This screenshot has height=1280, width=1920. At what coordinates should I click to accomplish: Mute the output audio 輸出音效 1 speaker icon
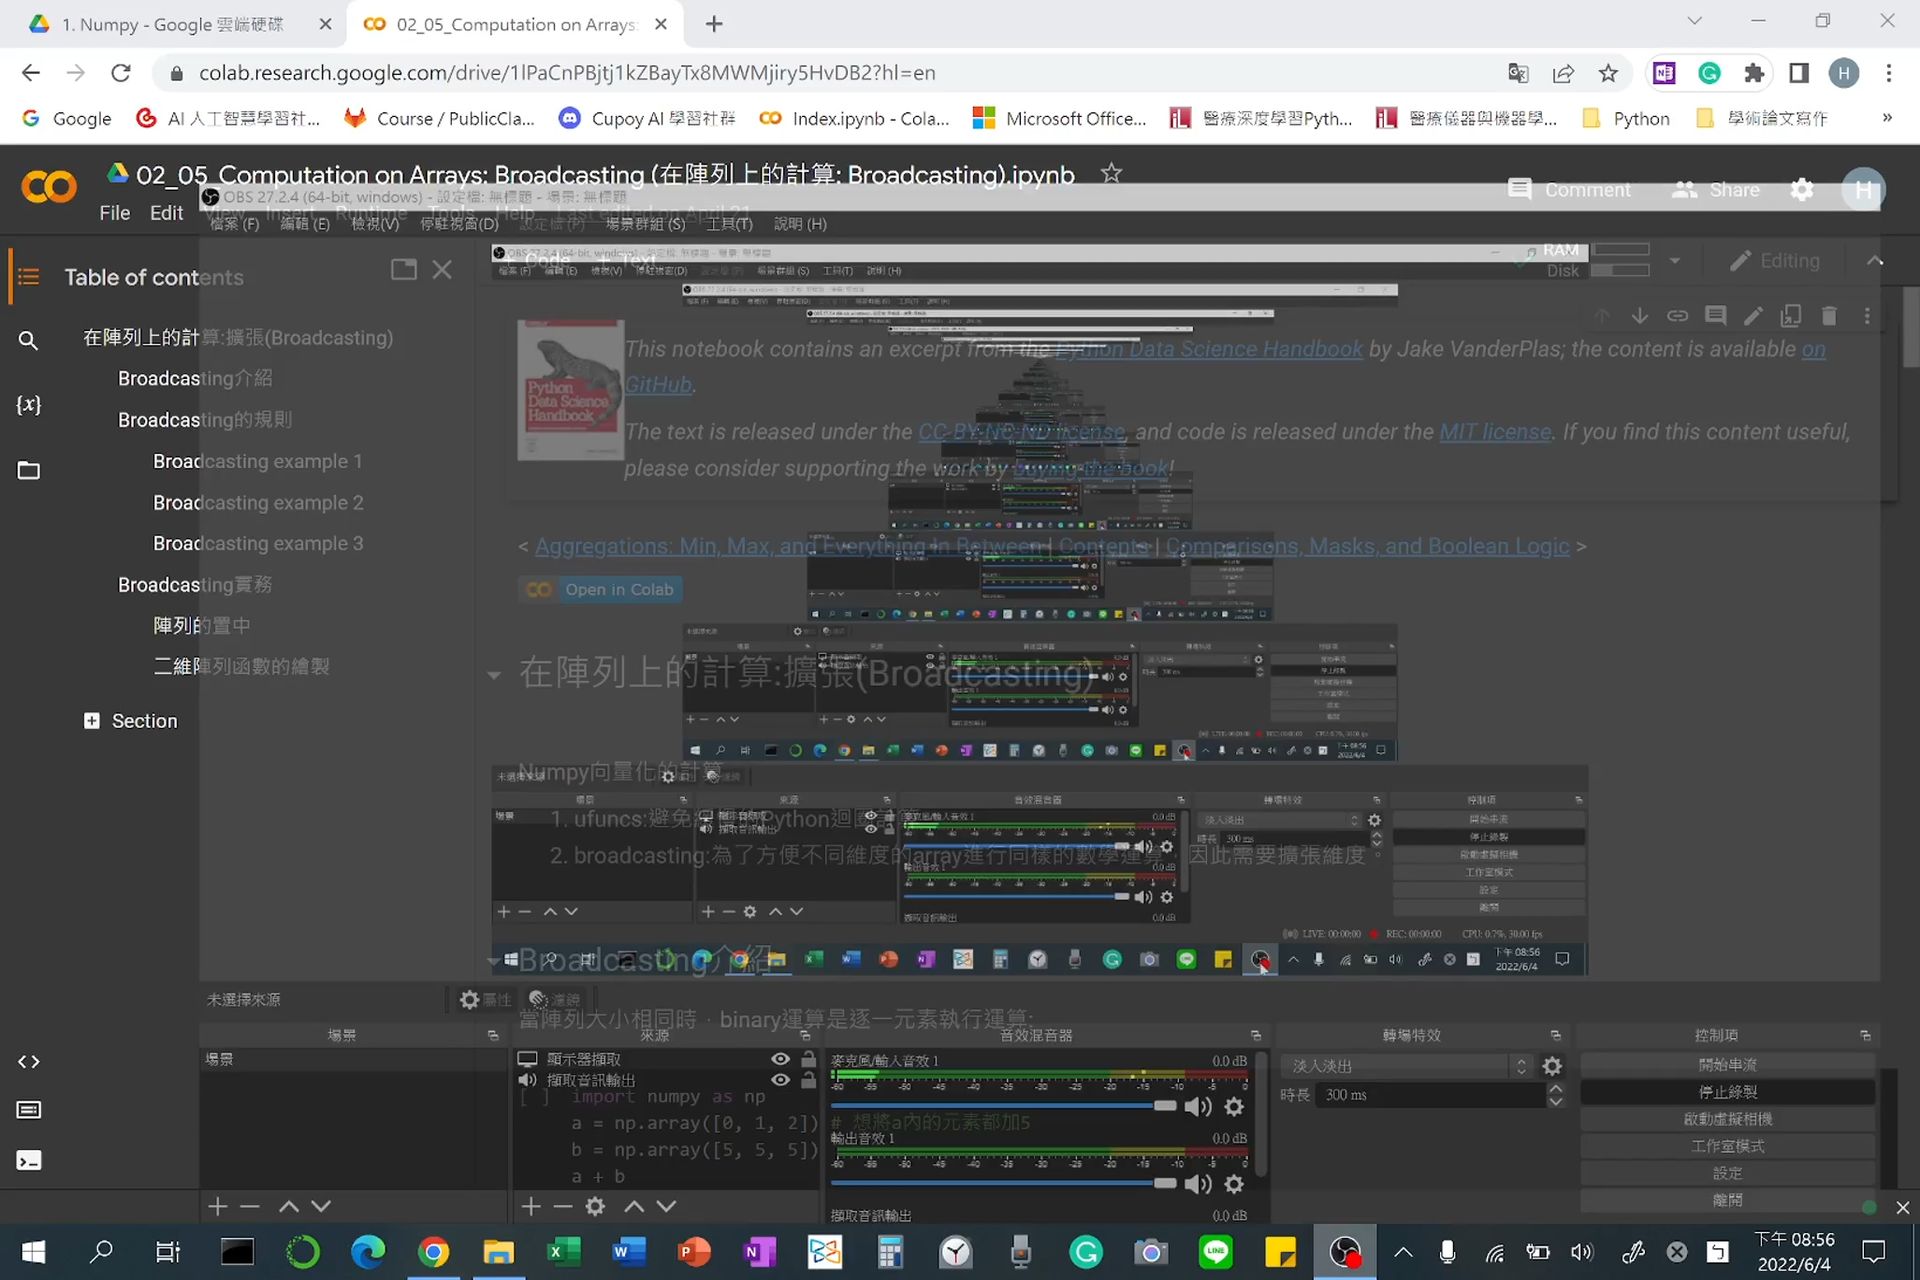coord(1196,1184)
